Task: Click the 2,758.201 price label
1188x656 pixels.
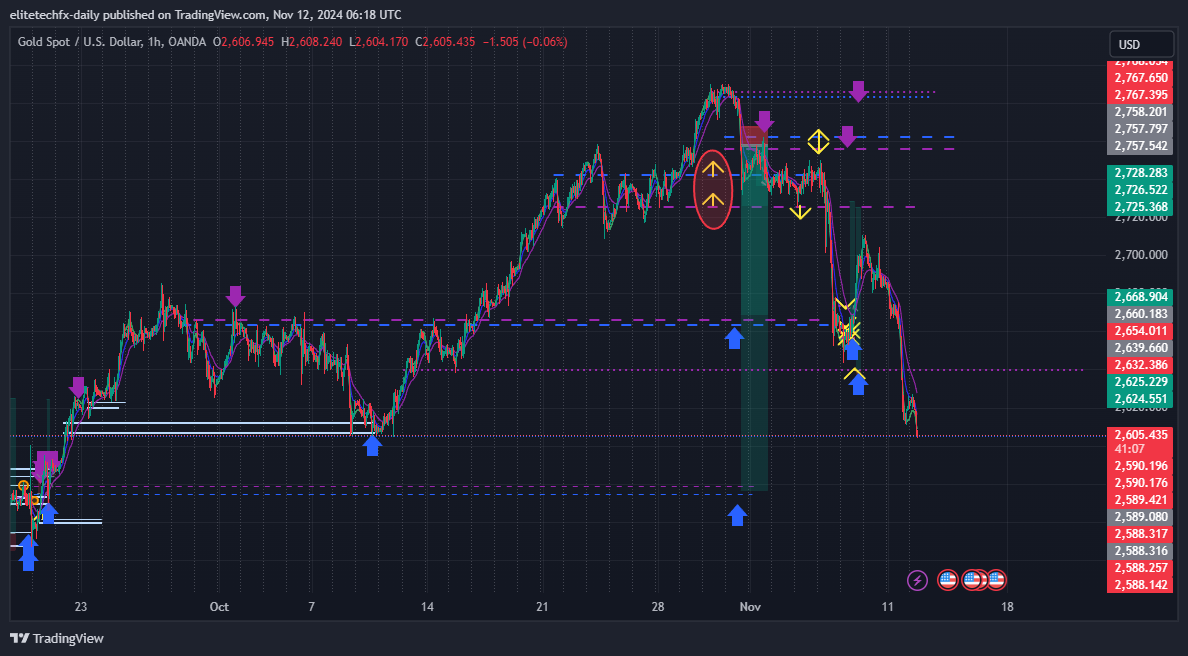Action: [x=1141, y=111]
